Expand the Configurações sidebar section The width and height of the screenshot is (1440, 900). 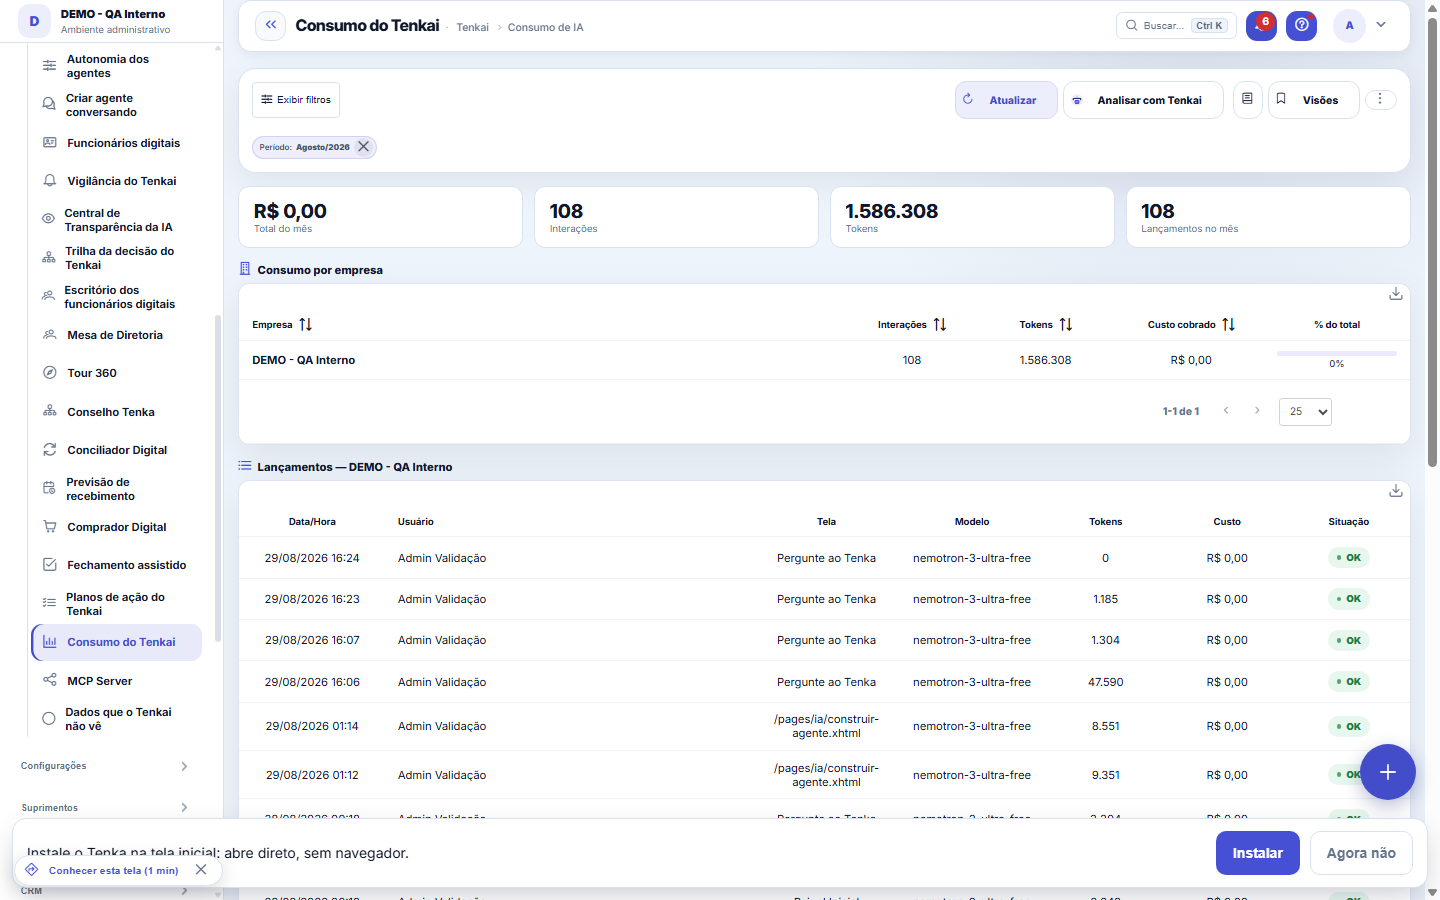(105, 766)
